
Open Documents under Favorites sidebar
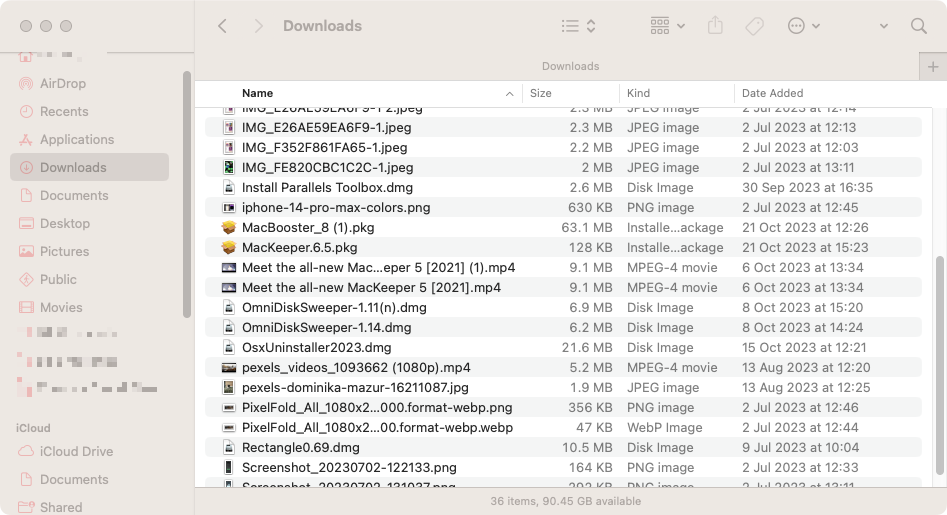pos(89,196)
